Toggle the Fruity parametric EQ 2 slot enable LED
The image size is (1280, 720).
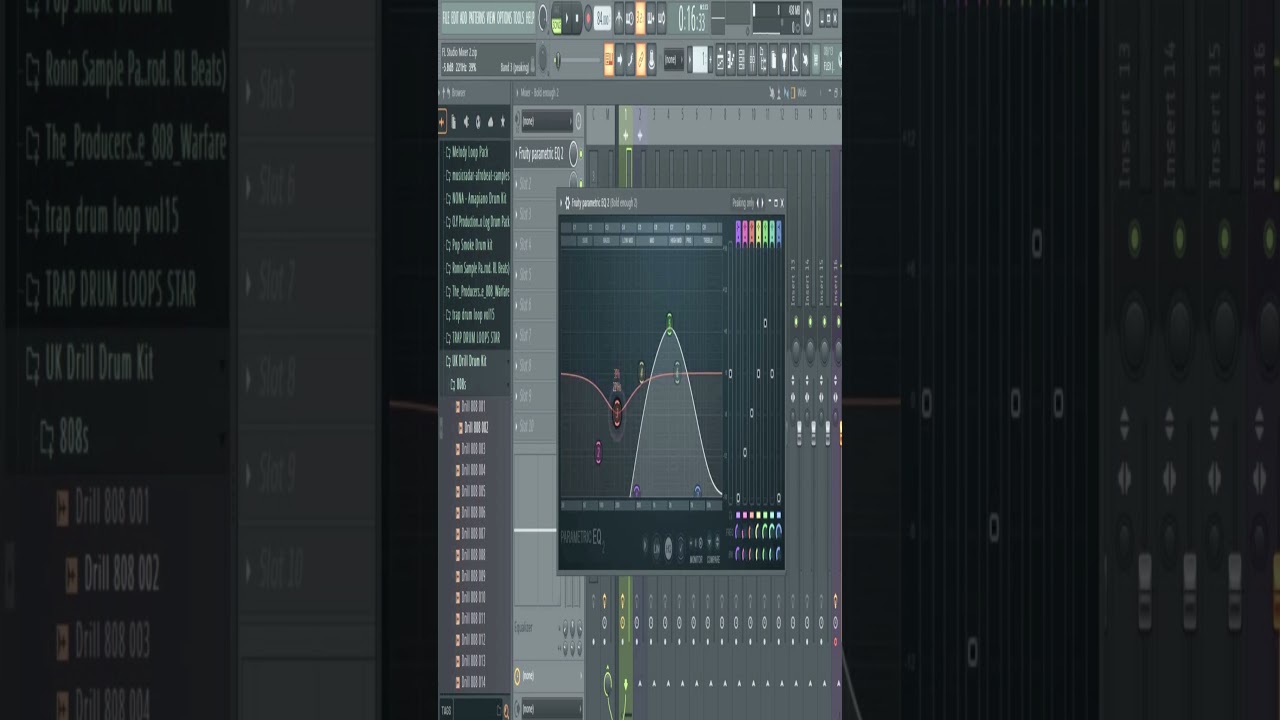(x=581, y=154)
